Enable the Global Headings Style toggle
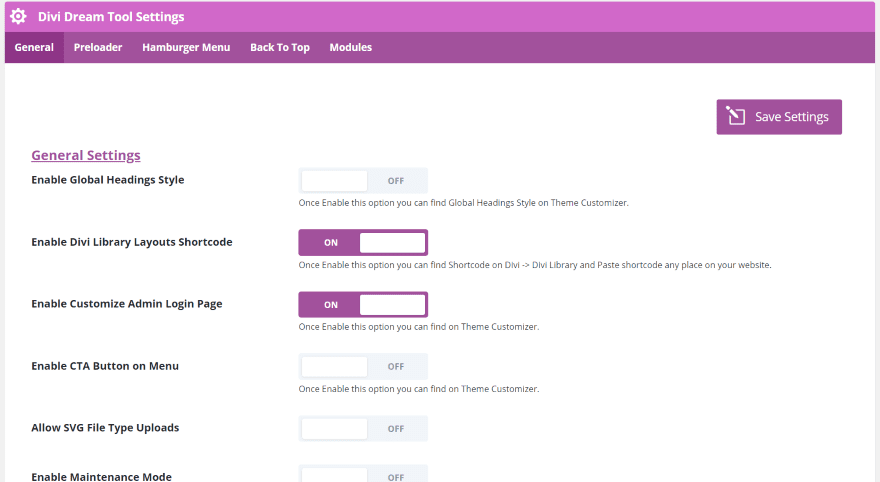The width and height of the screenshot is (880, 482). point(363,181)
